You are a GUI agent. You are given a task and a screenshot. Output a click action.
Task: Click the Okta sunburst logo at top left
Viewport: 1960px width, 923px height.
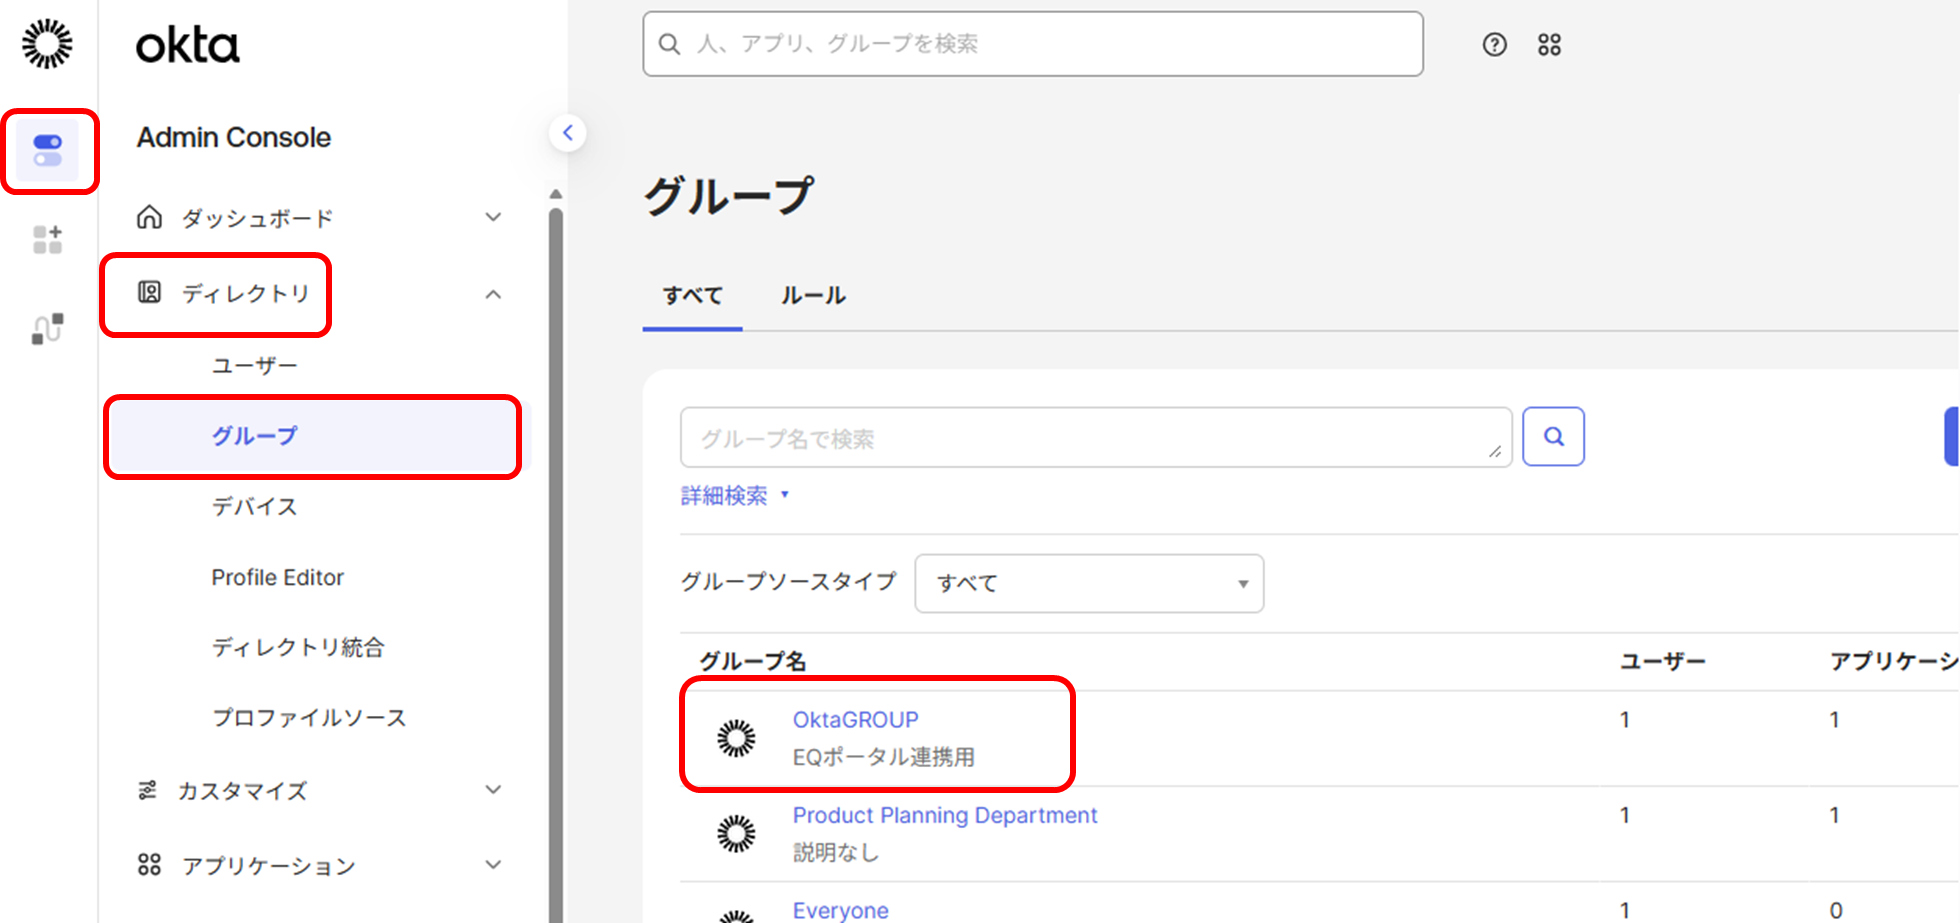tap(47, 44)
